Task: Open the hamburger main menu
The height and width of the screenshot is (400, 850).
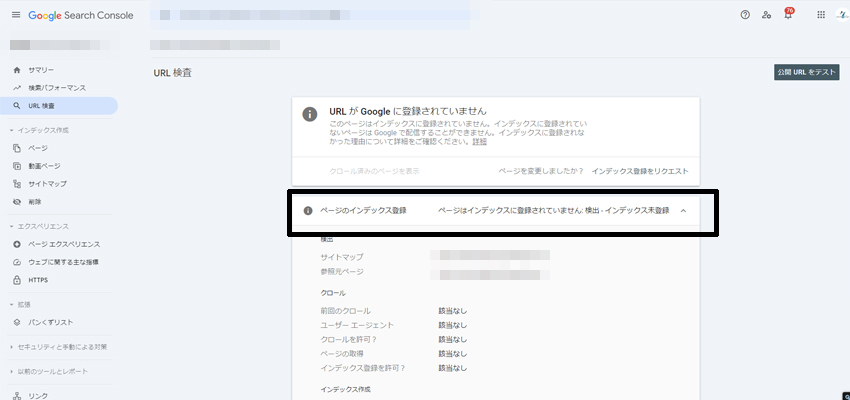Action: pos(16,15)
